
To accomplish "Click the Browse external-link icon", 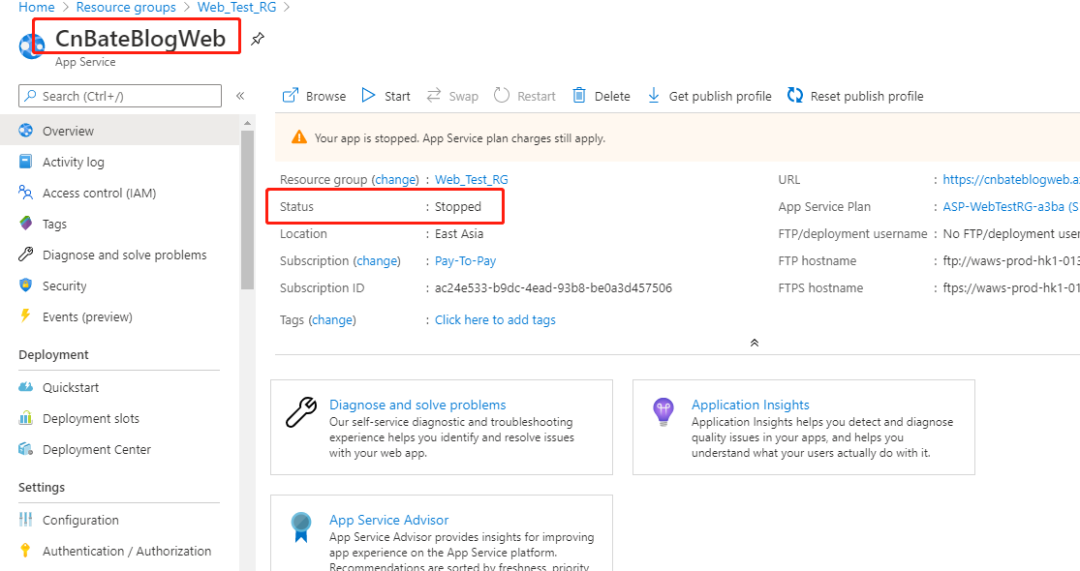I will point(291,95).
